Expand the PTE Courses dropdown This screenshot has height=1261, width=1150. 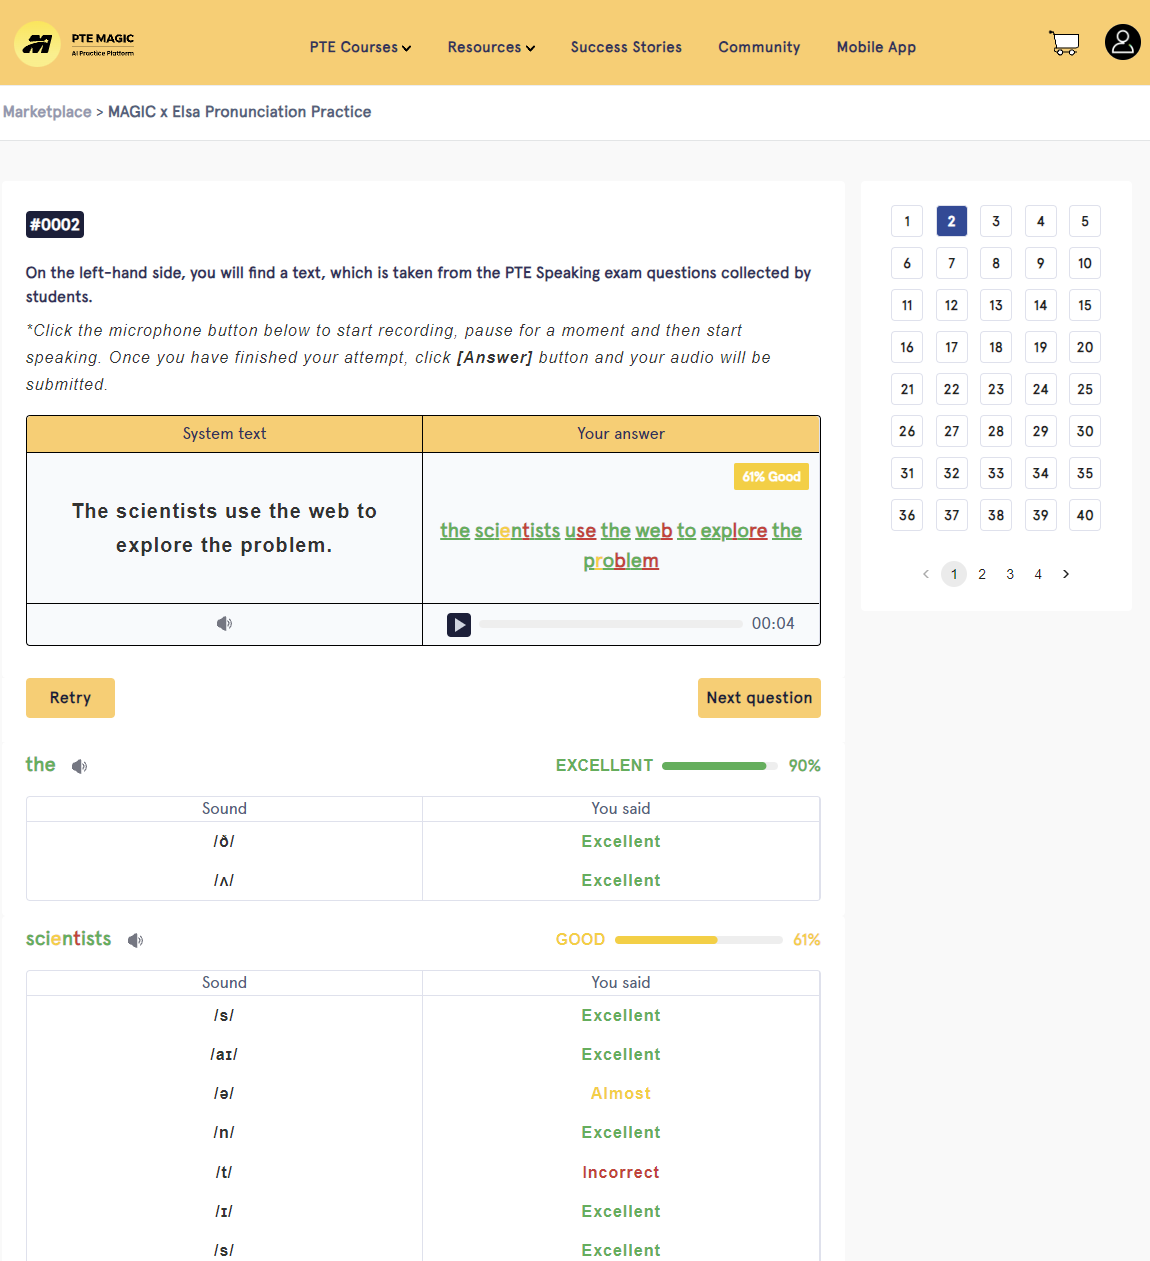point(360,47)
